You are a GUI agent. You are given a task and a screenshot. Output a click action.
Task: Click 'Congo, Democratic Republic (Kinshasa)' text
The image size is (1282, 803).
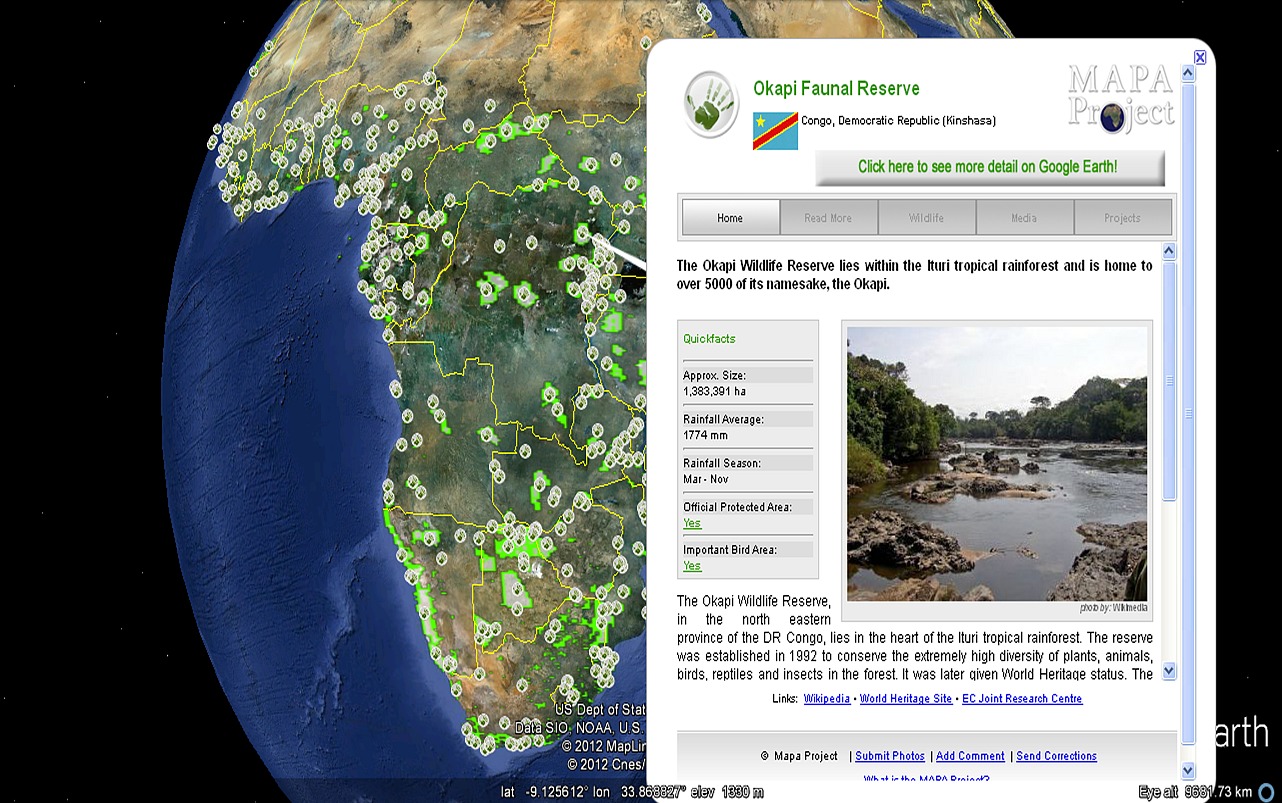point(898,121)
